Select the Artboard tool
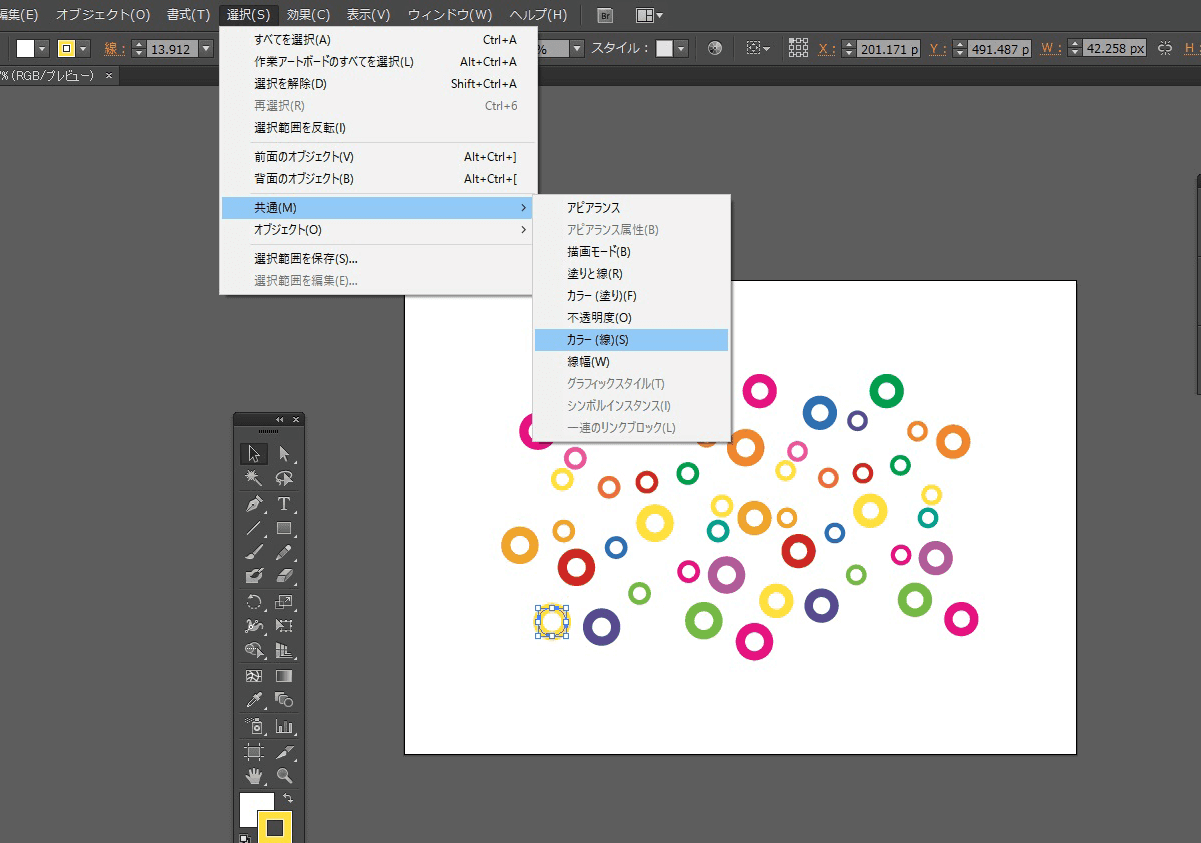The image size is (1201, 843). point(254,751)
